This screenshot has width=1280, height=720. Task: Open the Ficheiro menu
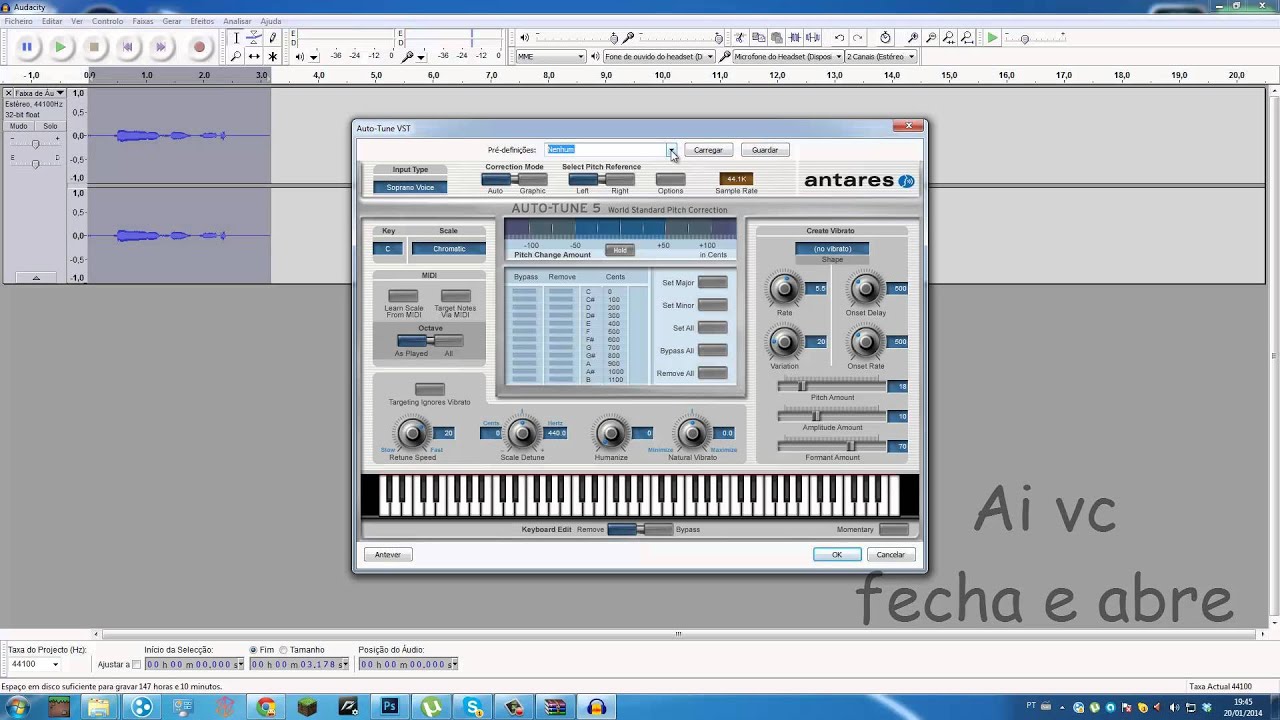point(18,21)
